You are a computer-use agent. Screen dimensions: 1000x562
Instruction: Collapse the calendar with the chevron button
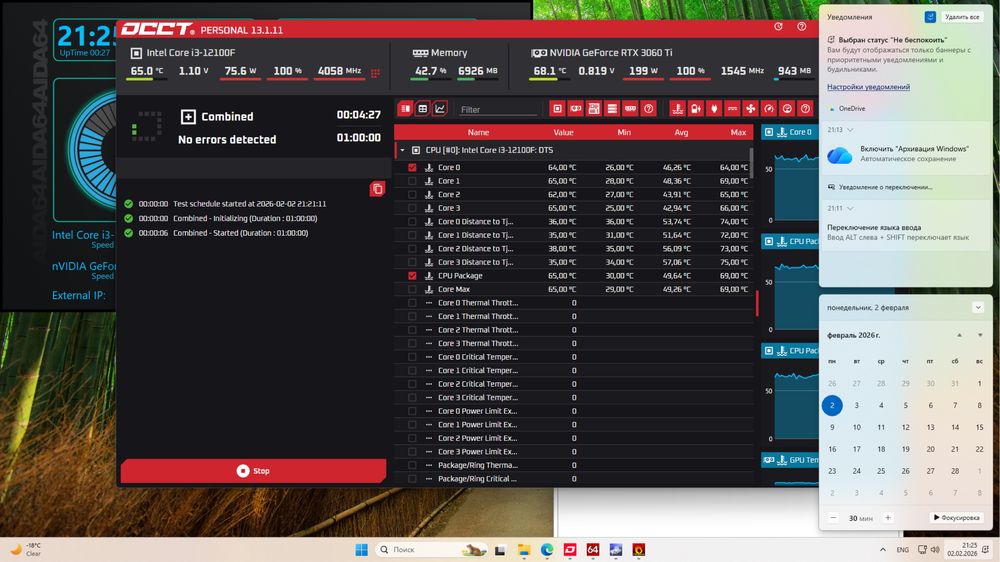978,307
